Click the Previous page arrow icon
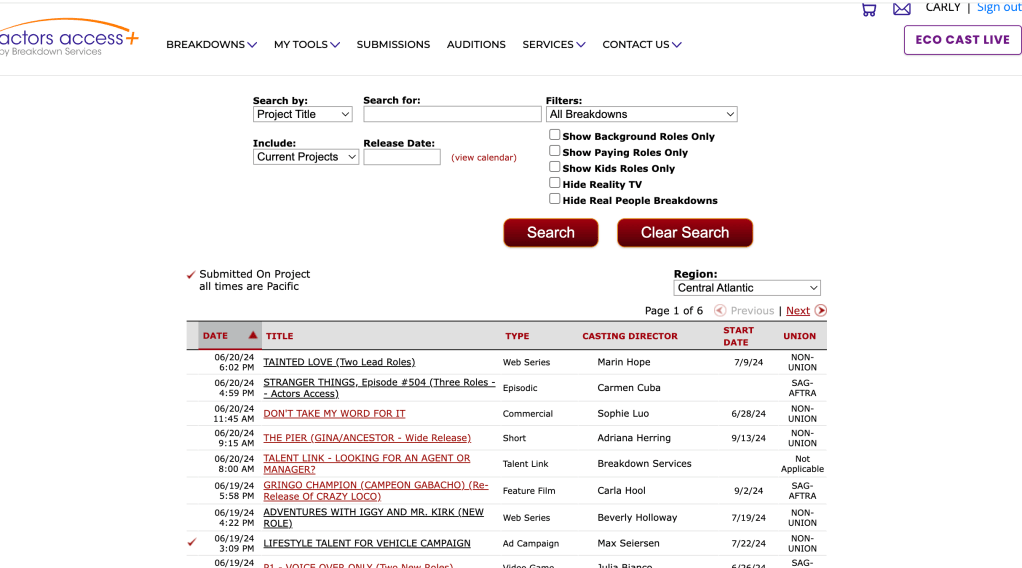 point(720,311)
